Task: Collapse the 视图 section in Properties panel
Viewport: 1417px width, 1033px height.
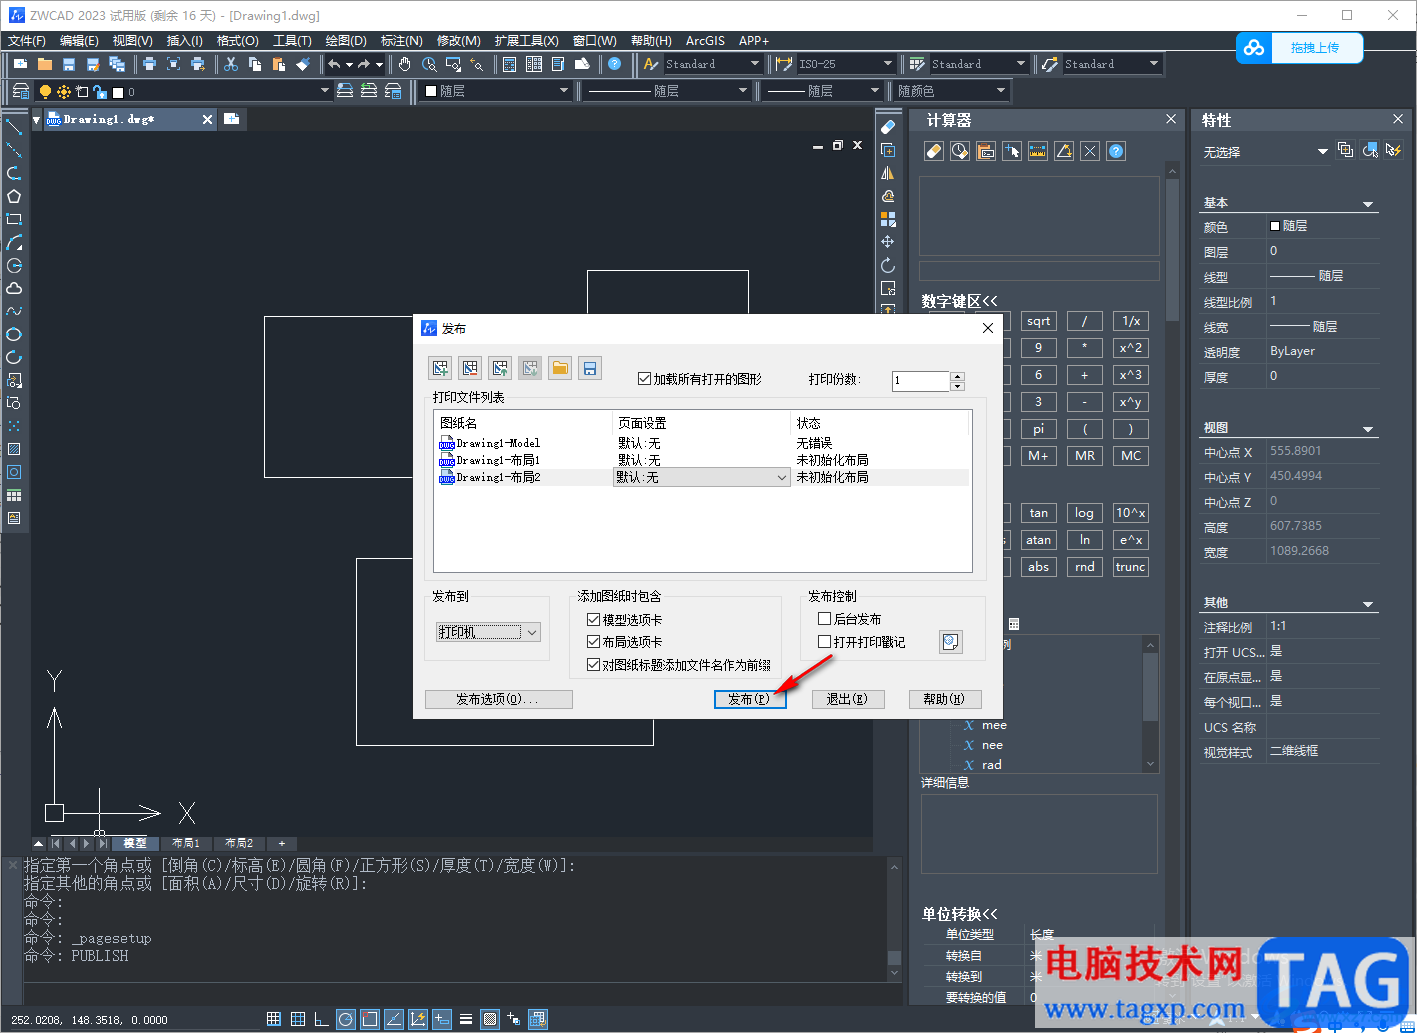Action: (x=1368, y=429)
